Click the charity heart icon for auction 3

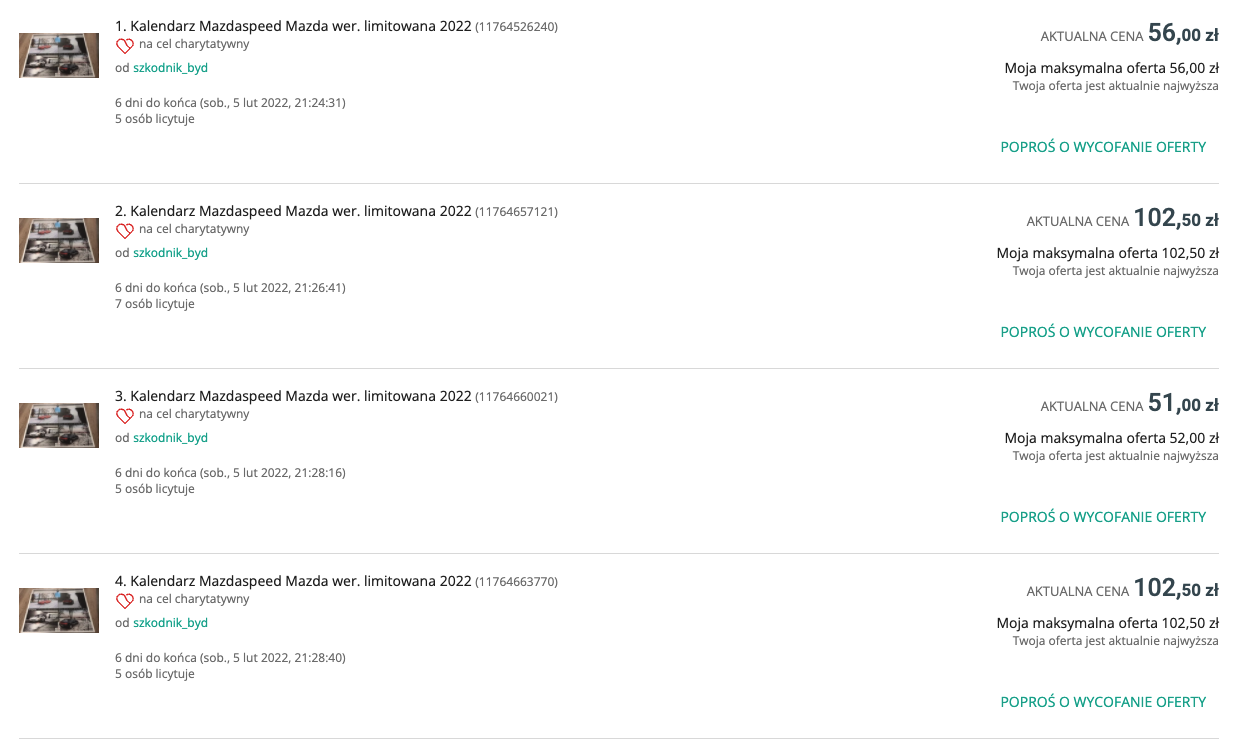point(125,415)
